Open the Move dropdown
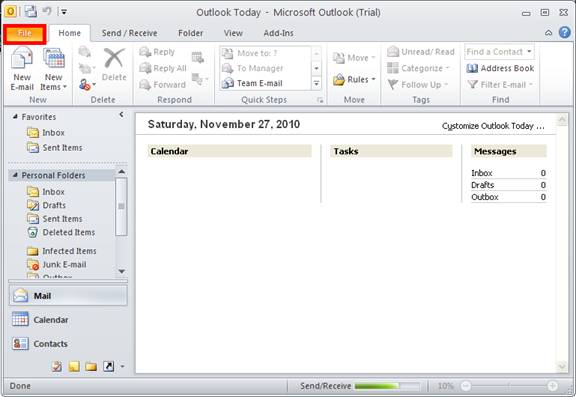The image size is (576, 397). [x=354, y=58]
